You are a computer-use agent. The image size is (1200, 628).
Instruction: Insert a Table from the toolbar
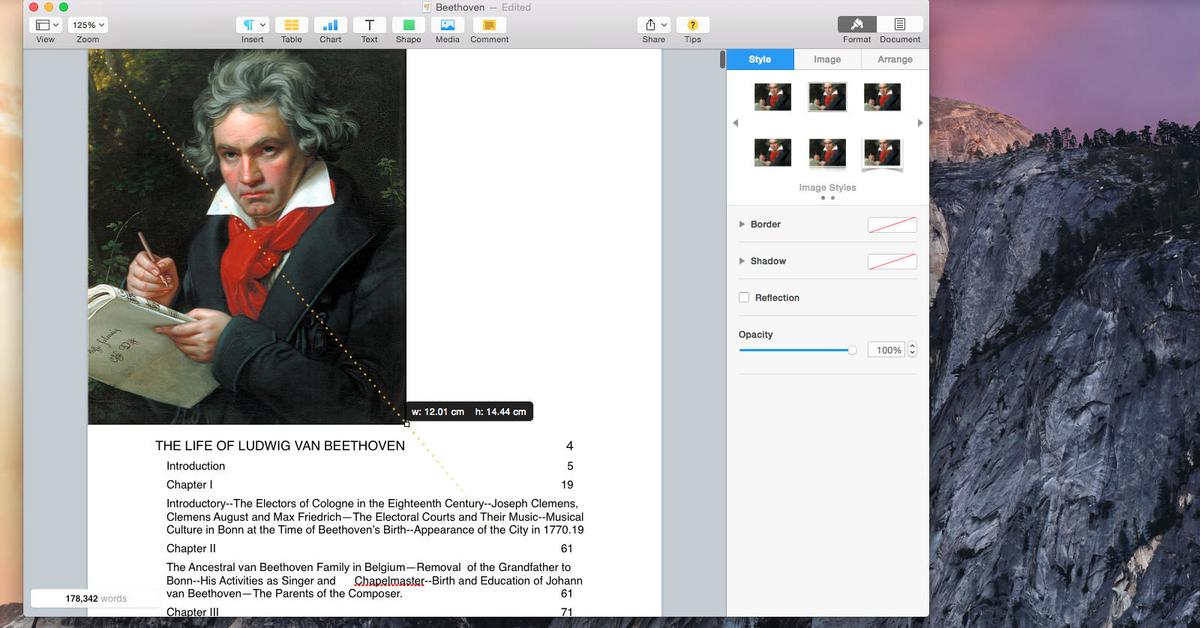[291, 25]
